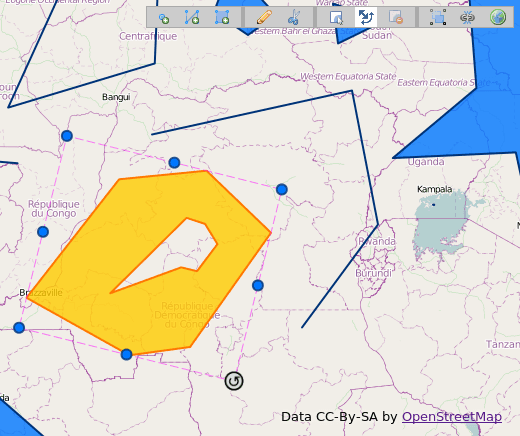520x436 pixels.
Task: Click the République Démocratique du Congo label
Action: pos(187,315)
